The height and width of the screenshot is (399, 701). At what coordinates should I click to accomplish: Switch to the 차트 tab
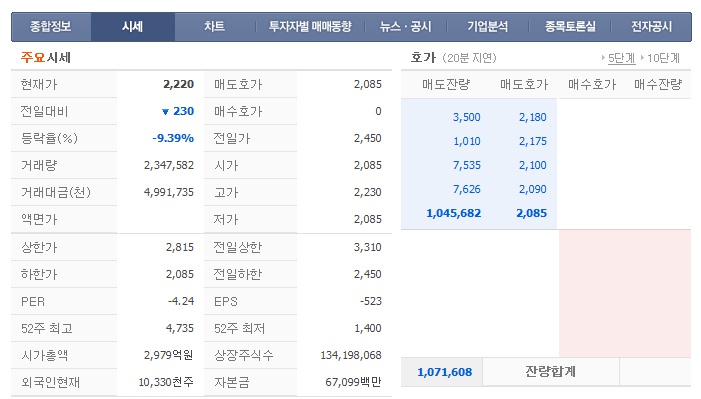tap(215, 27)
